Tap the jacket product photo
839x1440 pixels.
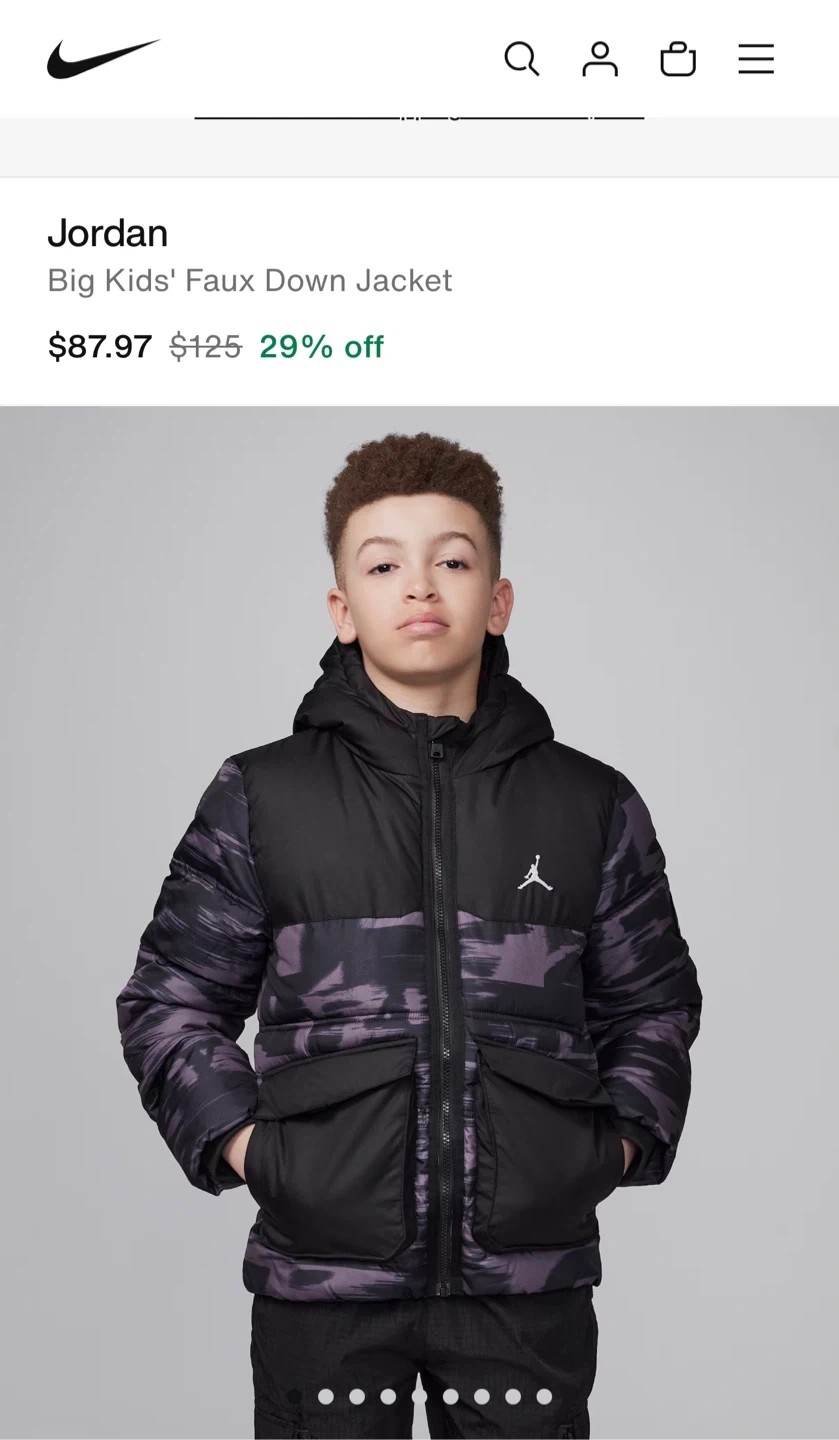click(x=419, y=922)
